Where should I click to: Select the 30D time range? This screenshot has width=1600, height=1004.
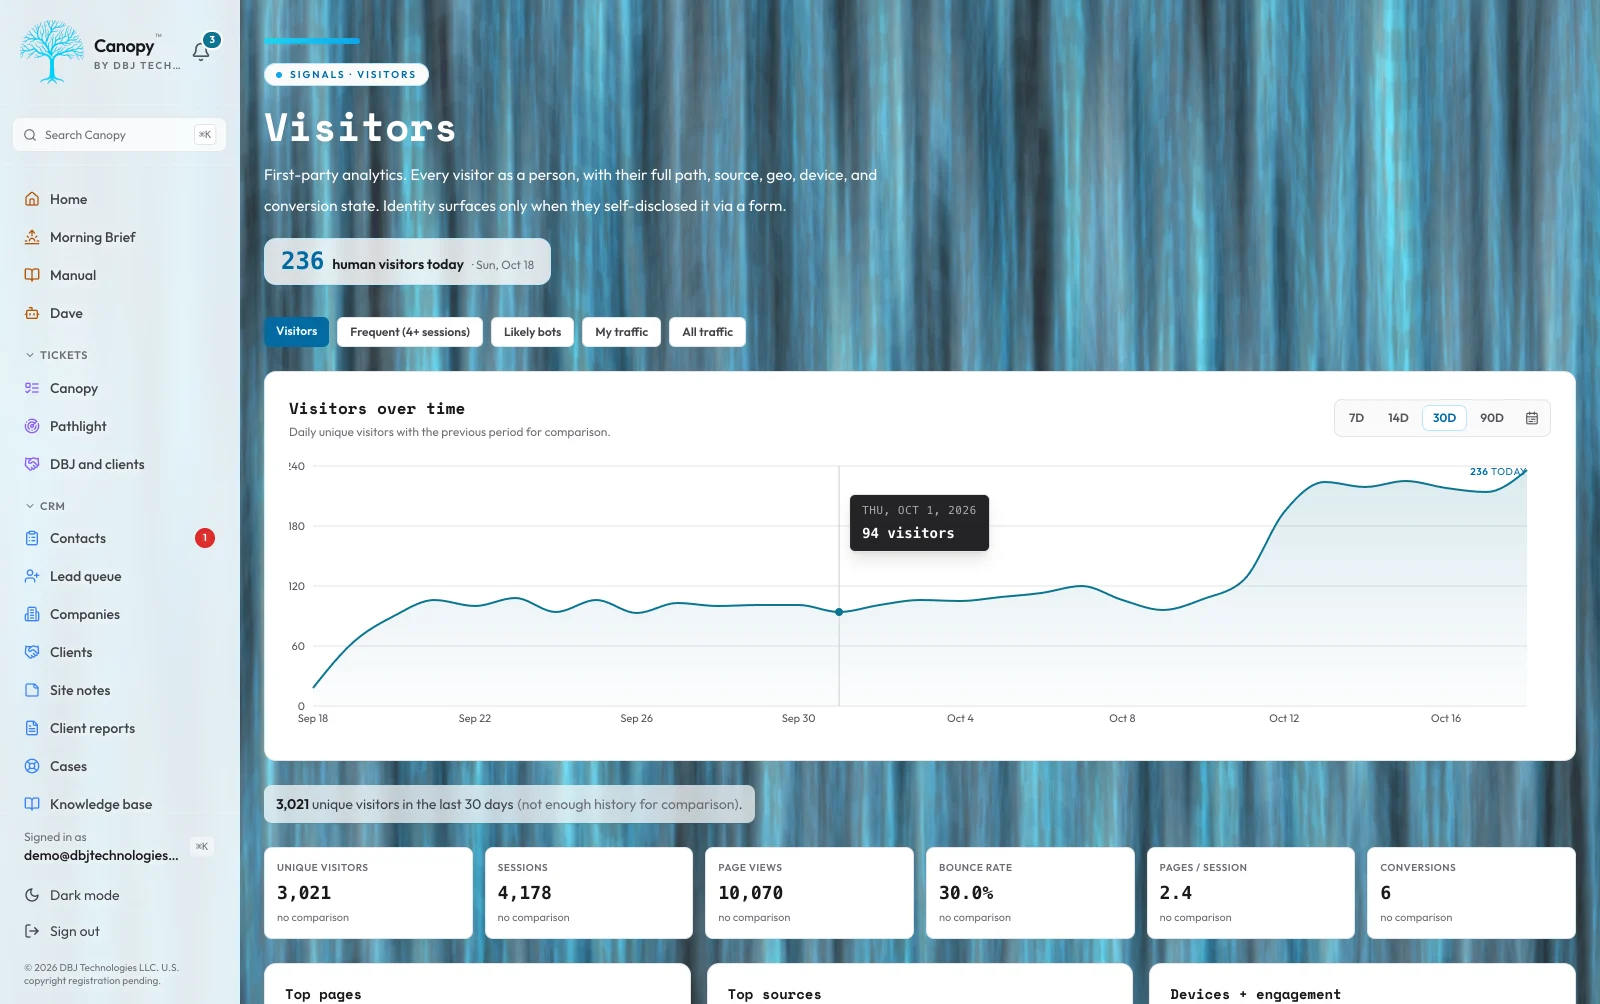1444,418
